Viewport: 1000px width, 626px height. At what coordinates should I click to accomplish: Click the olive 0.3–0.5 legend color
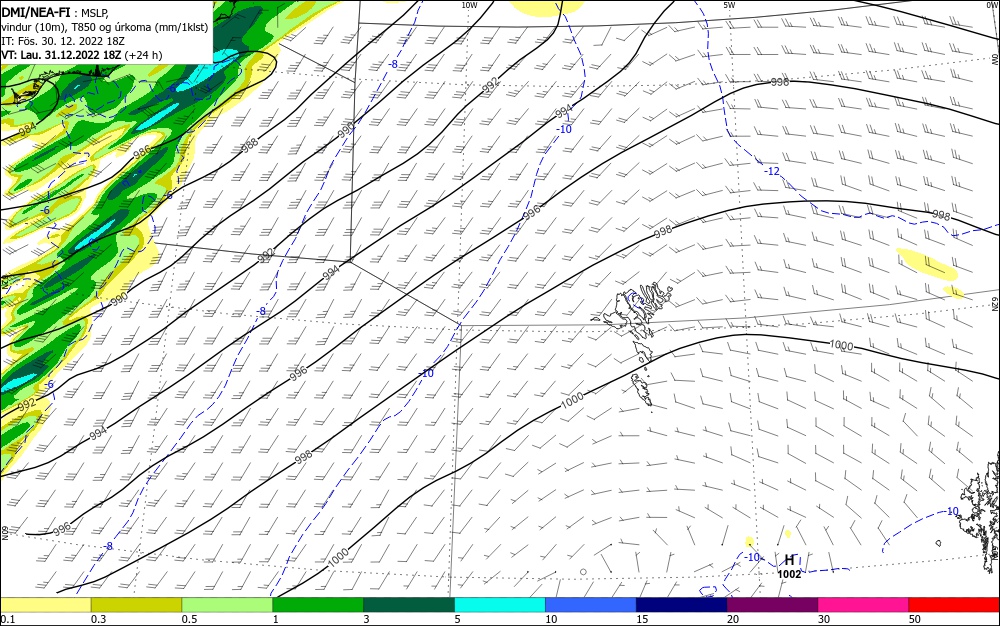point(136,605)
